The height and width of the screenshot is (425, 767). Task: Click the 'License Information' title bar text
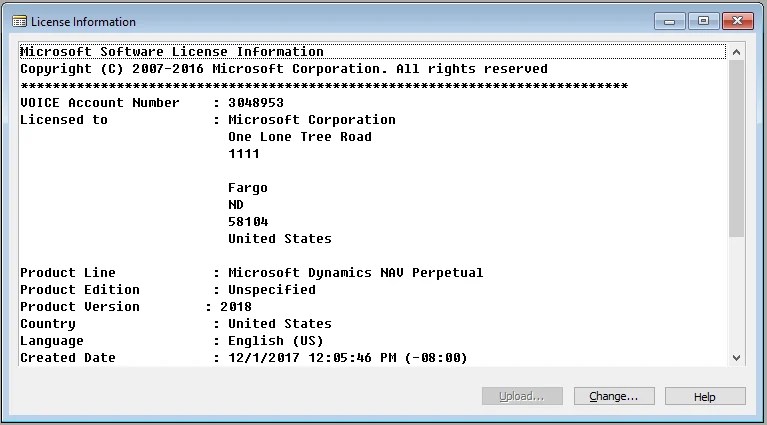click(83, 22)
